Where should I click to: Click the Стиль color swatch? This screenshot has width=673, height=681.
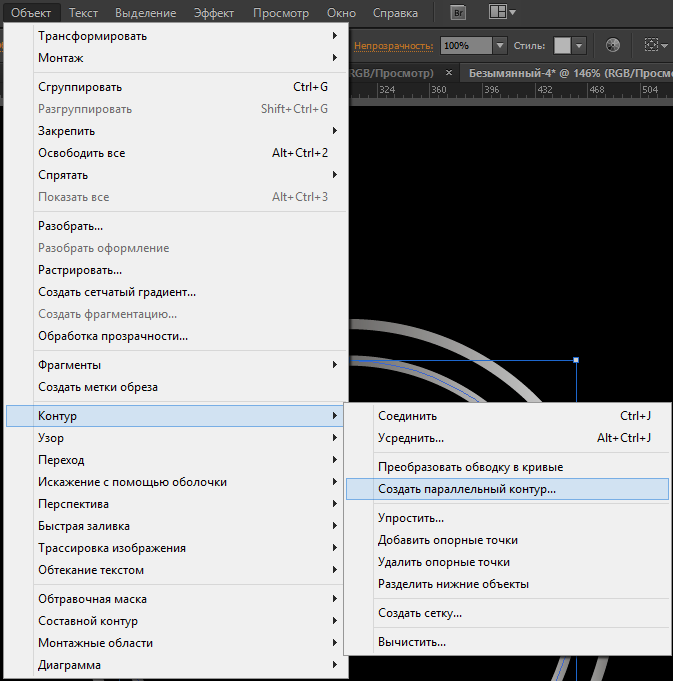pos(563,46)
